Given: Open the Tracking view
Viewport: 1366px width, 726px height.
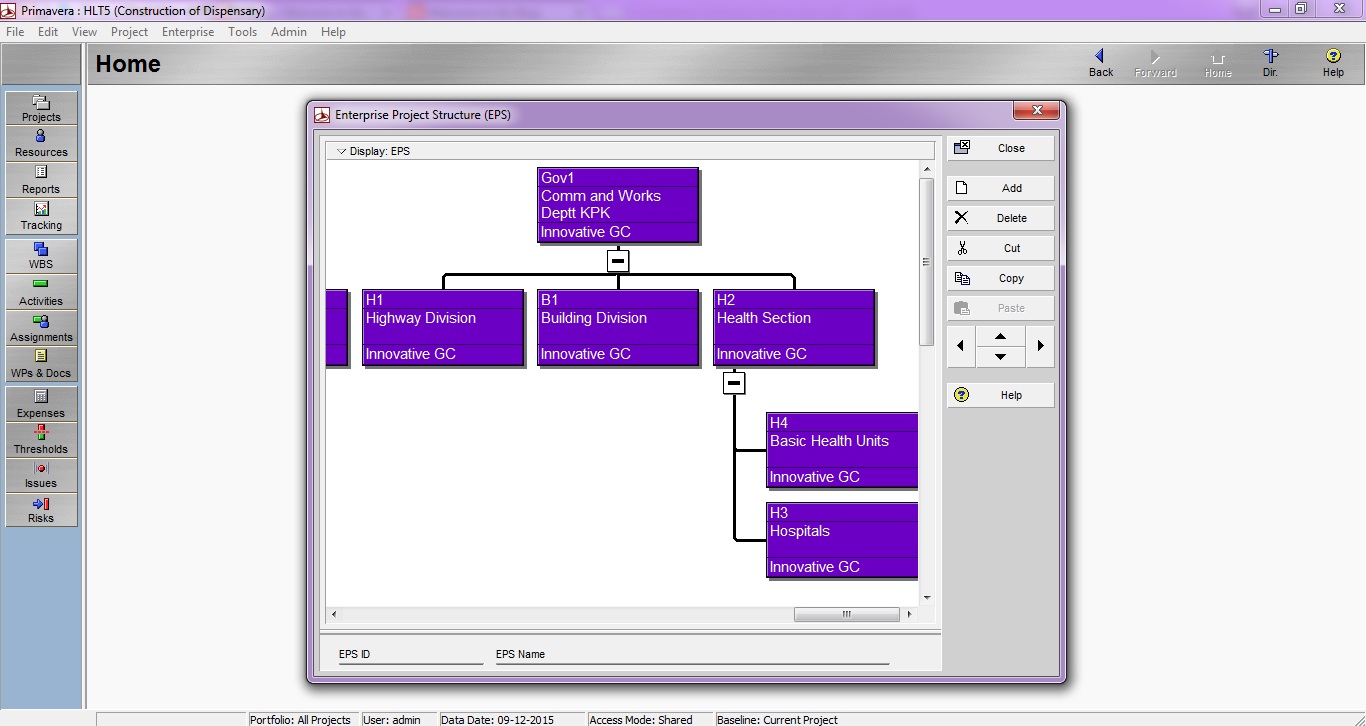Looking at the screenshot, I should 40,216.
